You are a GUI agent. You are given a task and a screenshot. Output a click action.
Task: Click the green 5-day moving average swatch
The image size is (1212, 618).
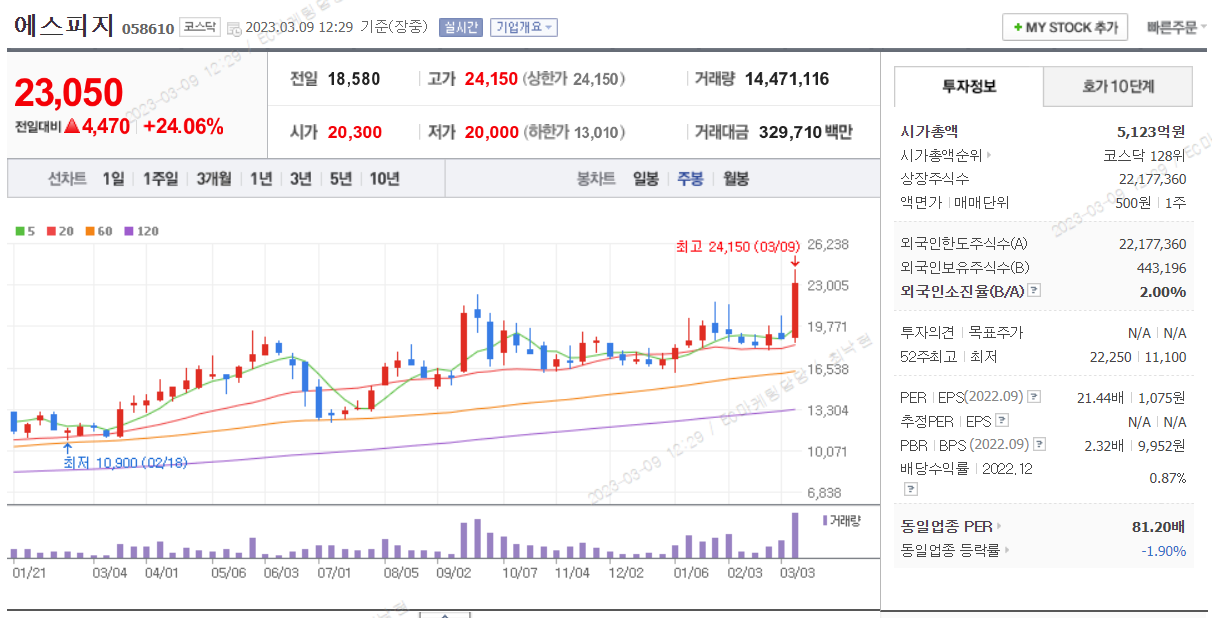tap(20, 231)
